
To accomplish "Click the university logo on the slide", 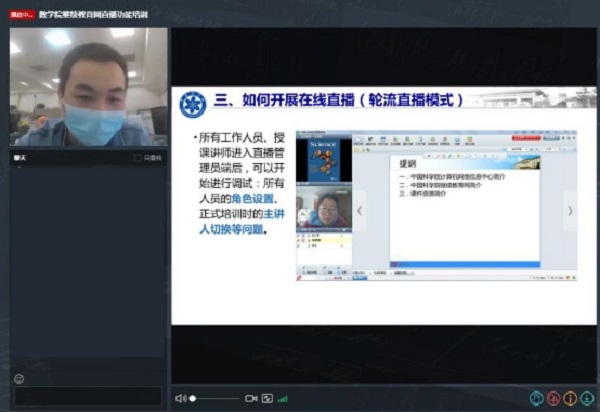I will pos(192,103).
